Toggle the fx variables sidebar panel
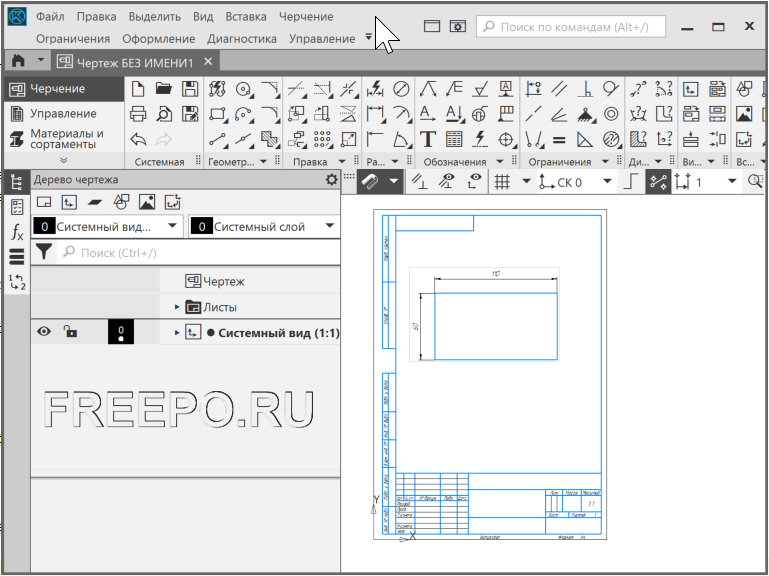 17,232
